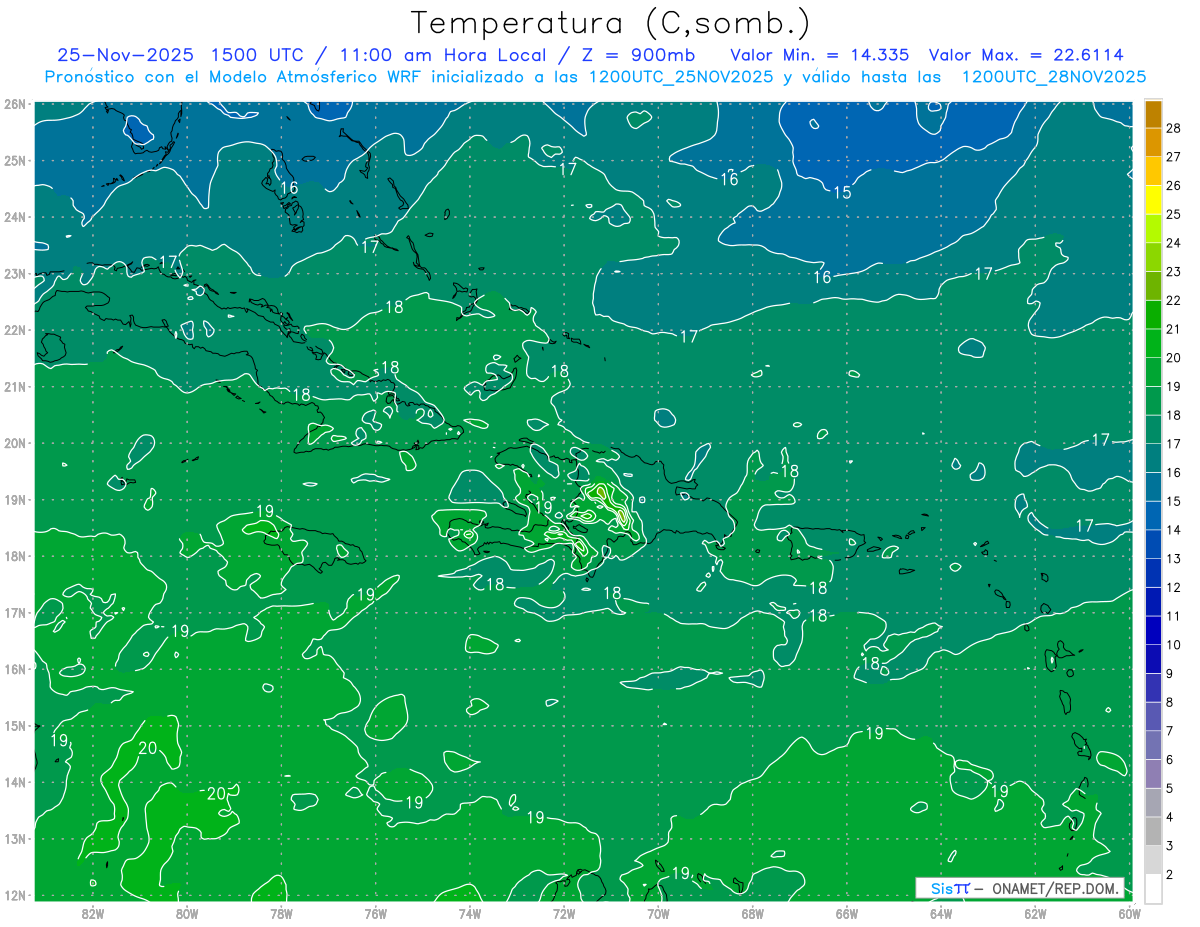1200x927 pixels.
Task: Click the 'Valor Min. = 14.335' value
Action: [x=820, y=55]
